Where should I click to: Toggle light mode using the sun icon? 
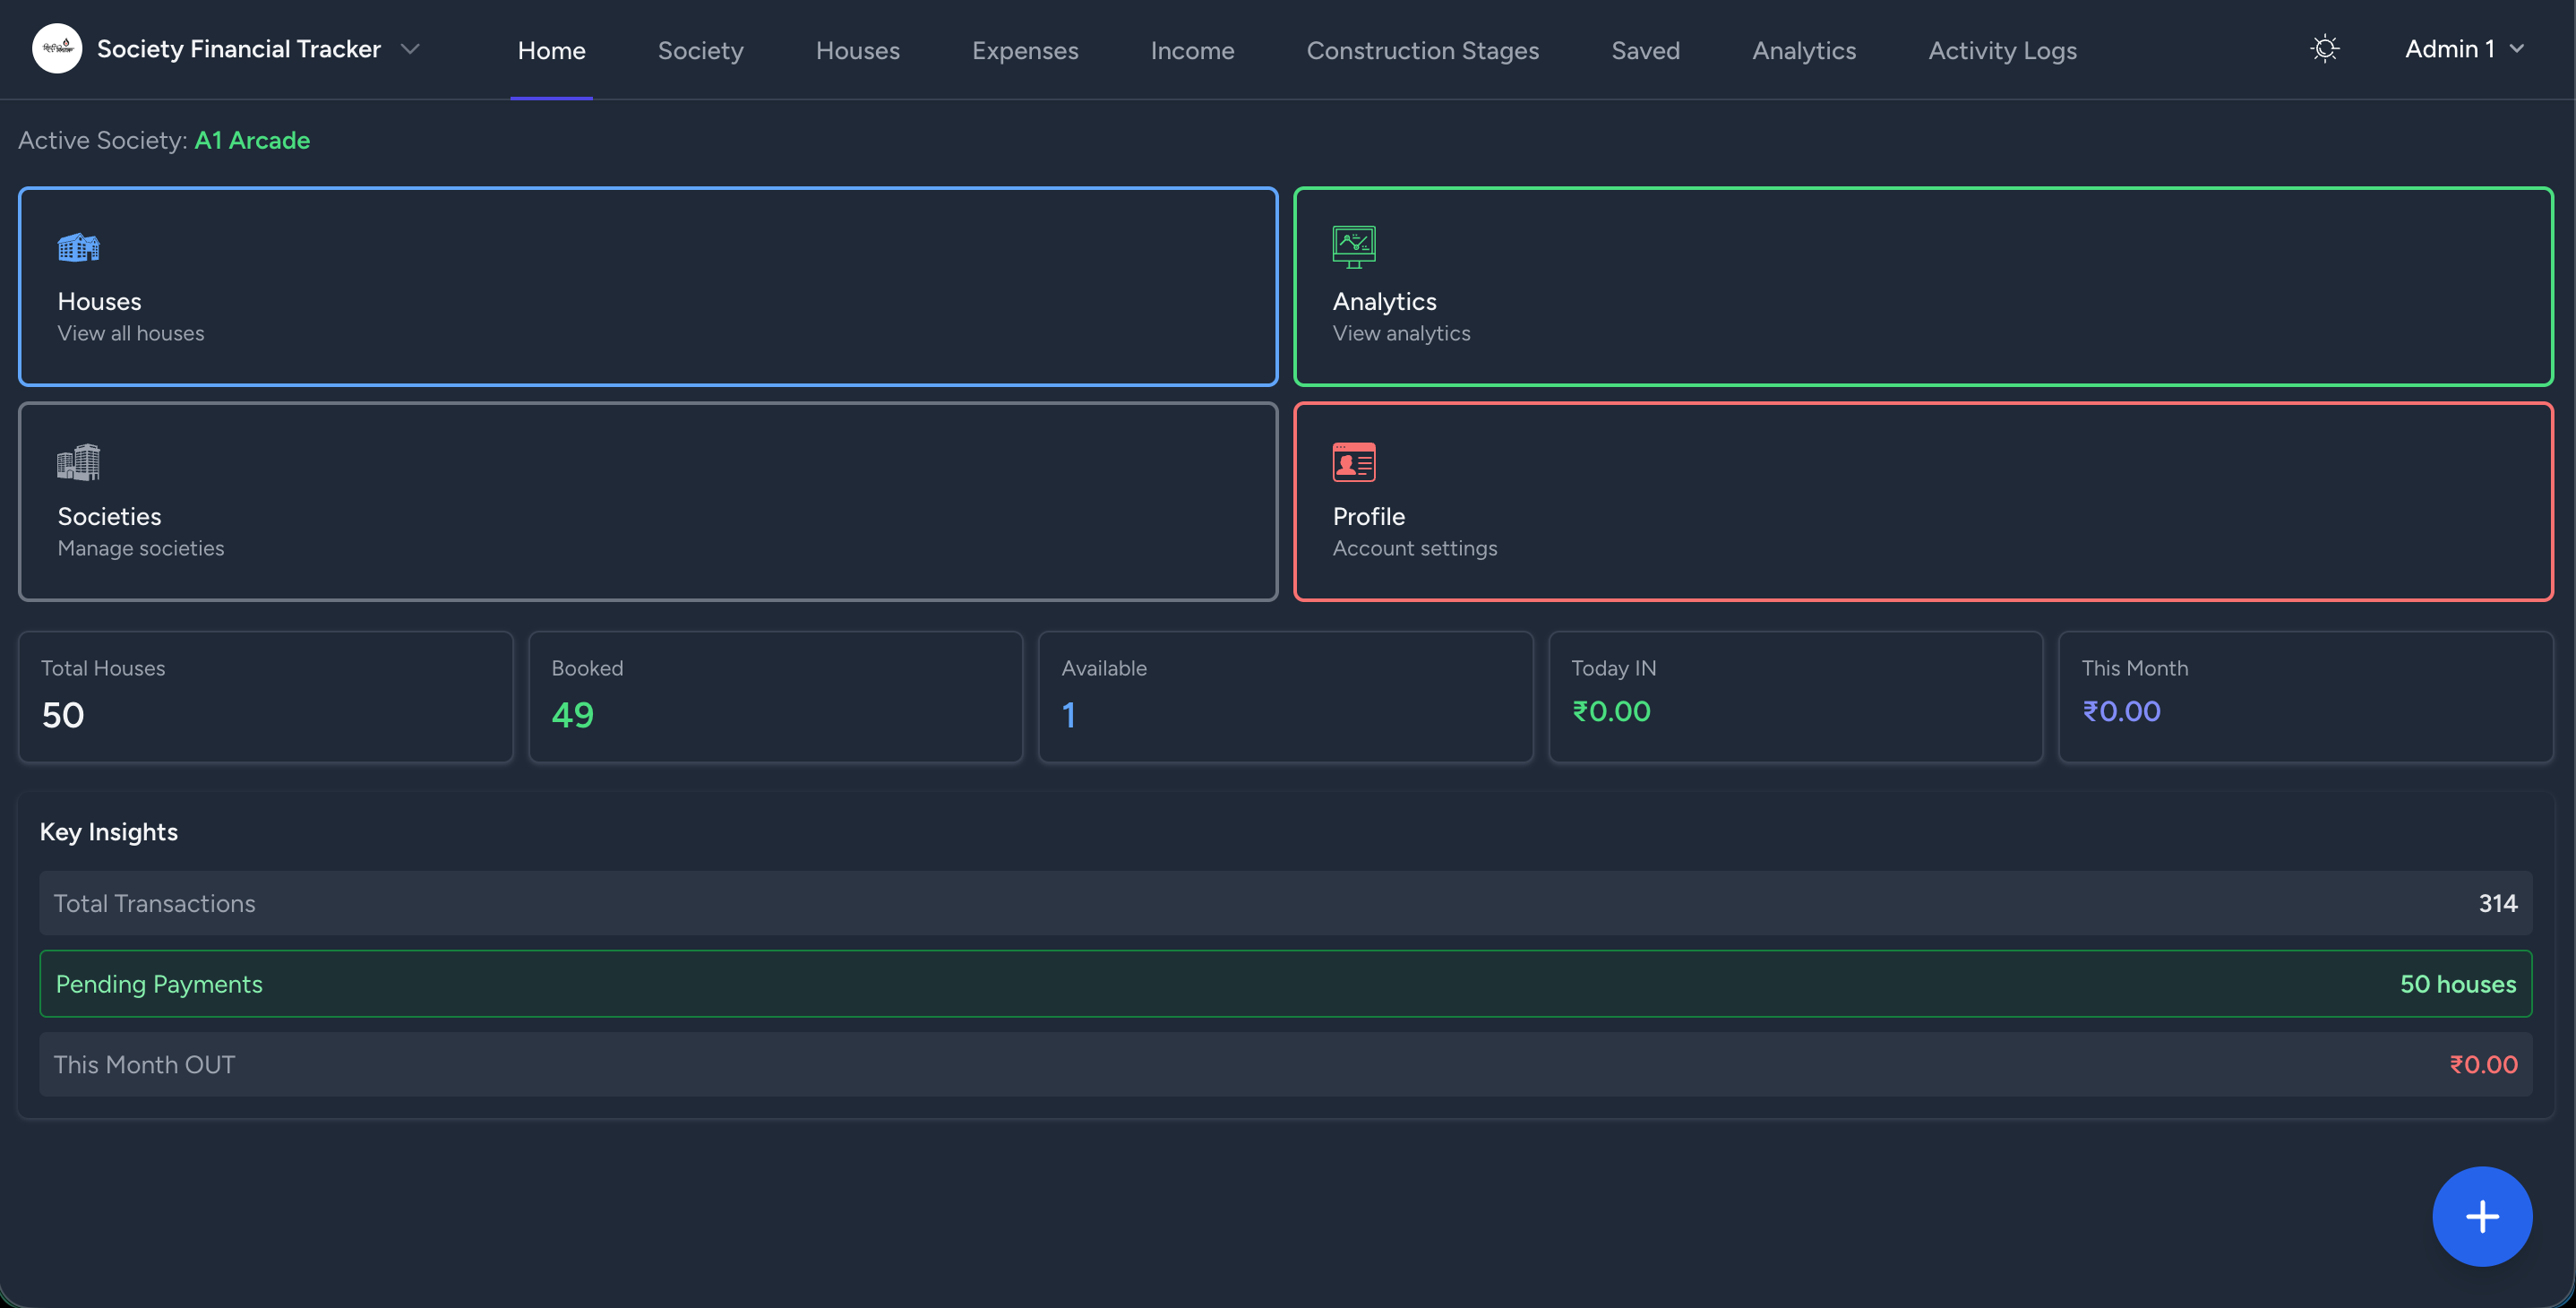pyautogui.click(x=2325, y=48)
